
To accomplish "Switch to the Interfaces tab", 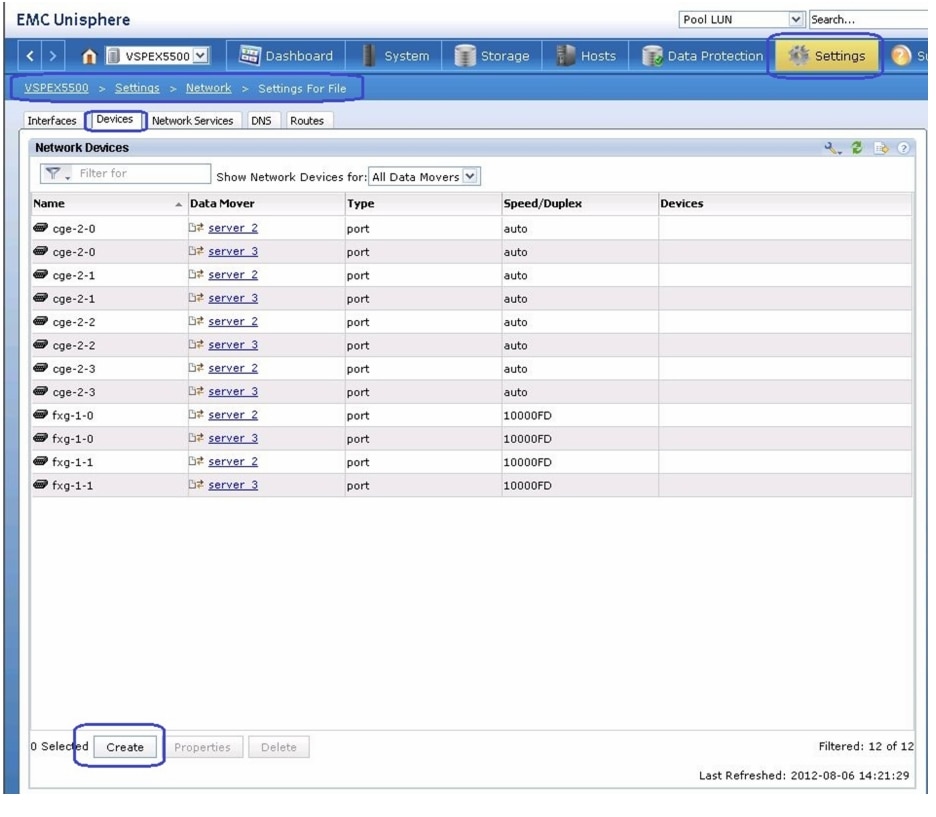I will point(52,120).
